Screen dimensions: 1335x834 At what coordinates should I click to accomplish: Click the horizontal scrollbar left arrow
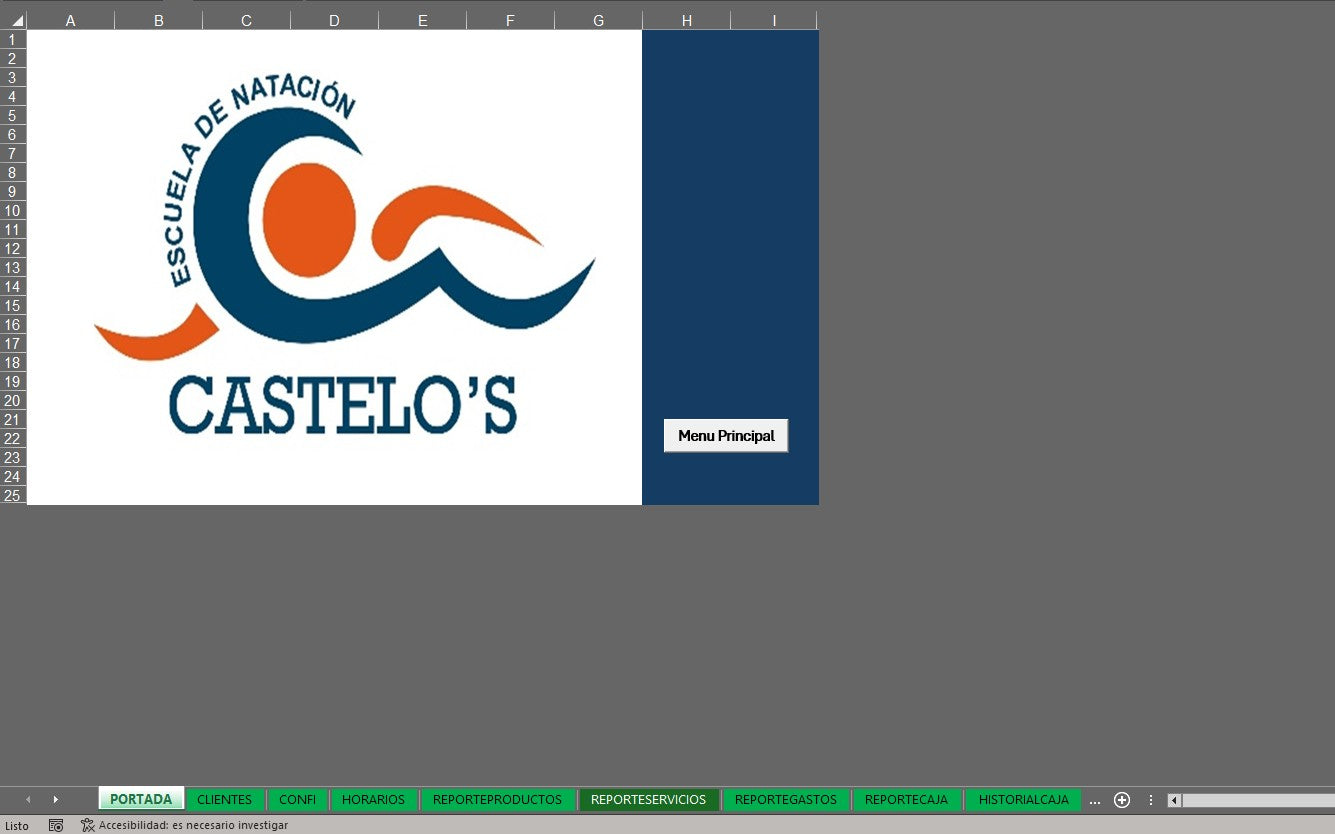point(1174,800)
